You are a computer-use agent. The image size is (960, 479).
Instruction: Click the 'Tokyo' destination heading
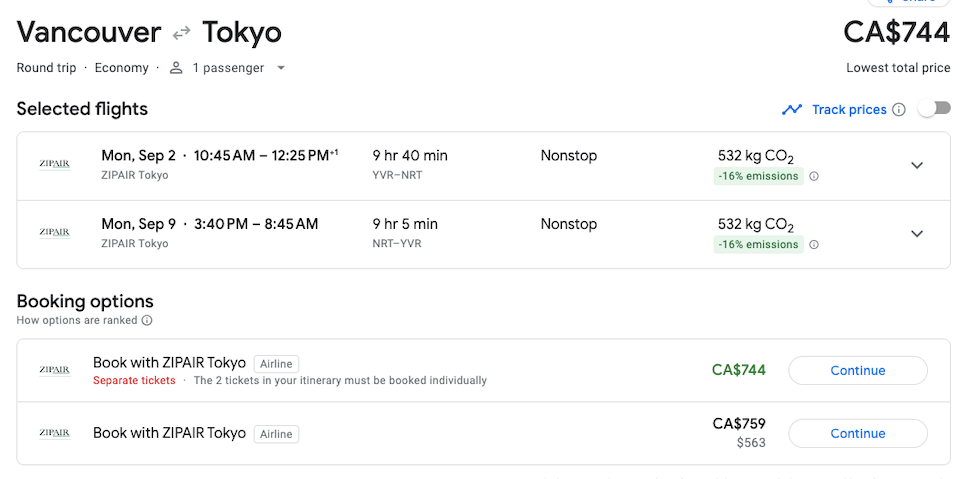click(242, 32)
